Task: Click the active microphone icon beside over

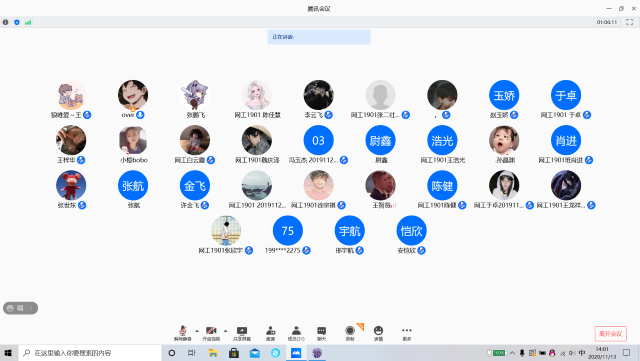Action: point(140,115)
